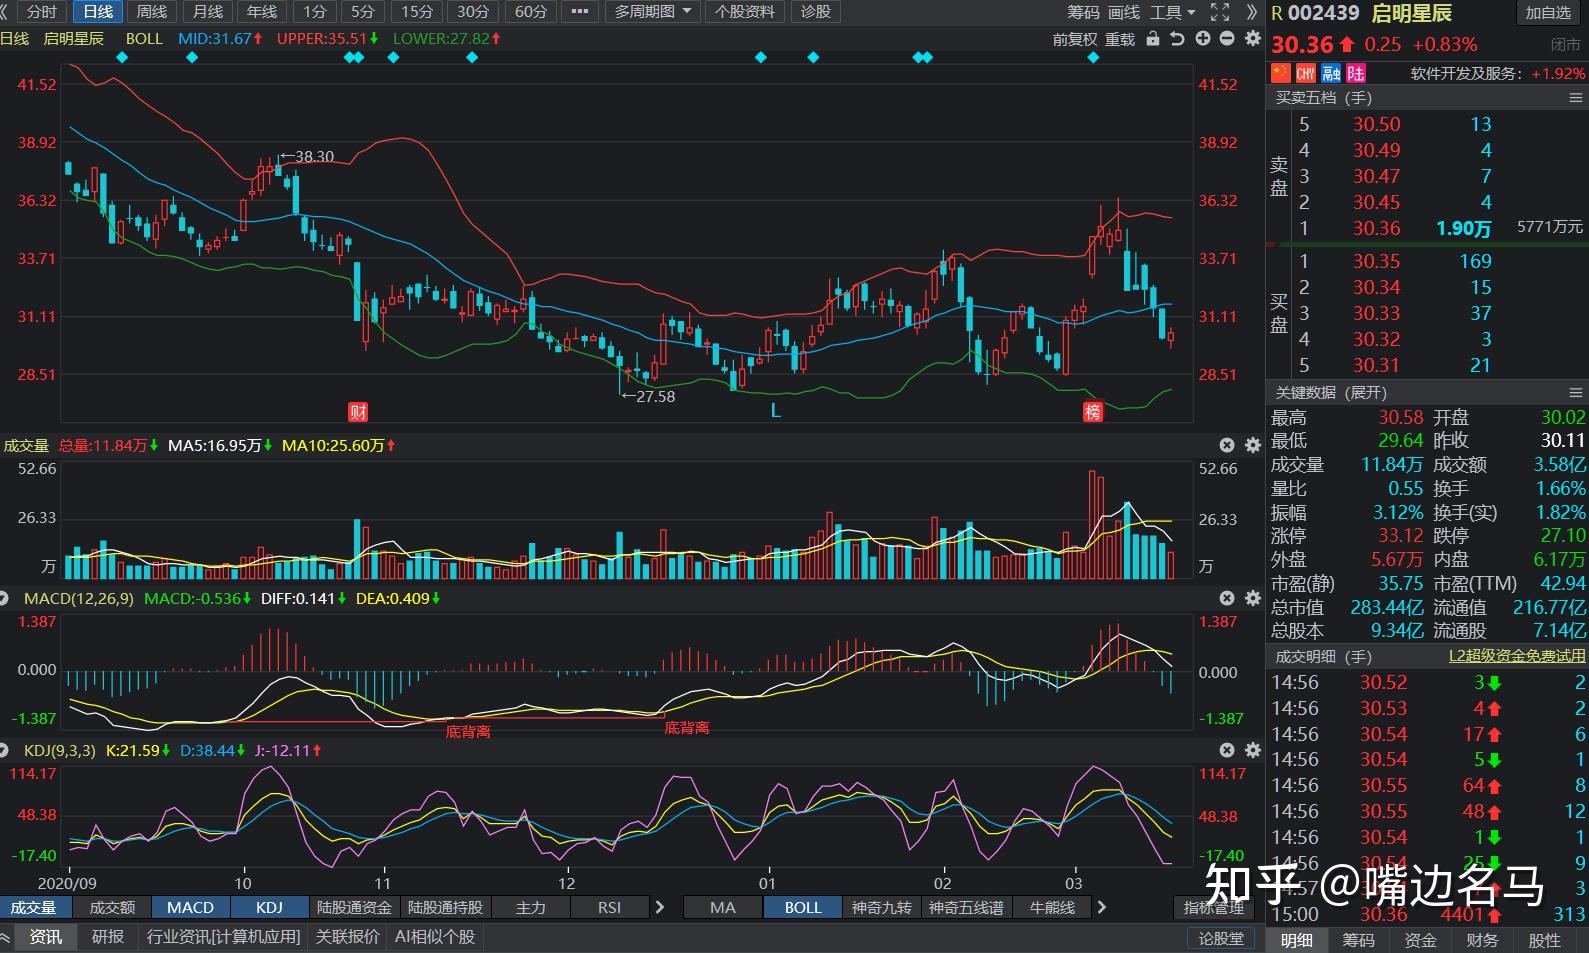Click the 陆 Stock Connect badge
Screen dimensions: 1589x953
point(1355,73)
